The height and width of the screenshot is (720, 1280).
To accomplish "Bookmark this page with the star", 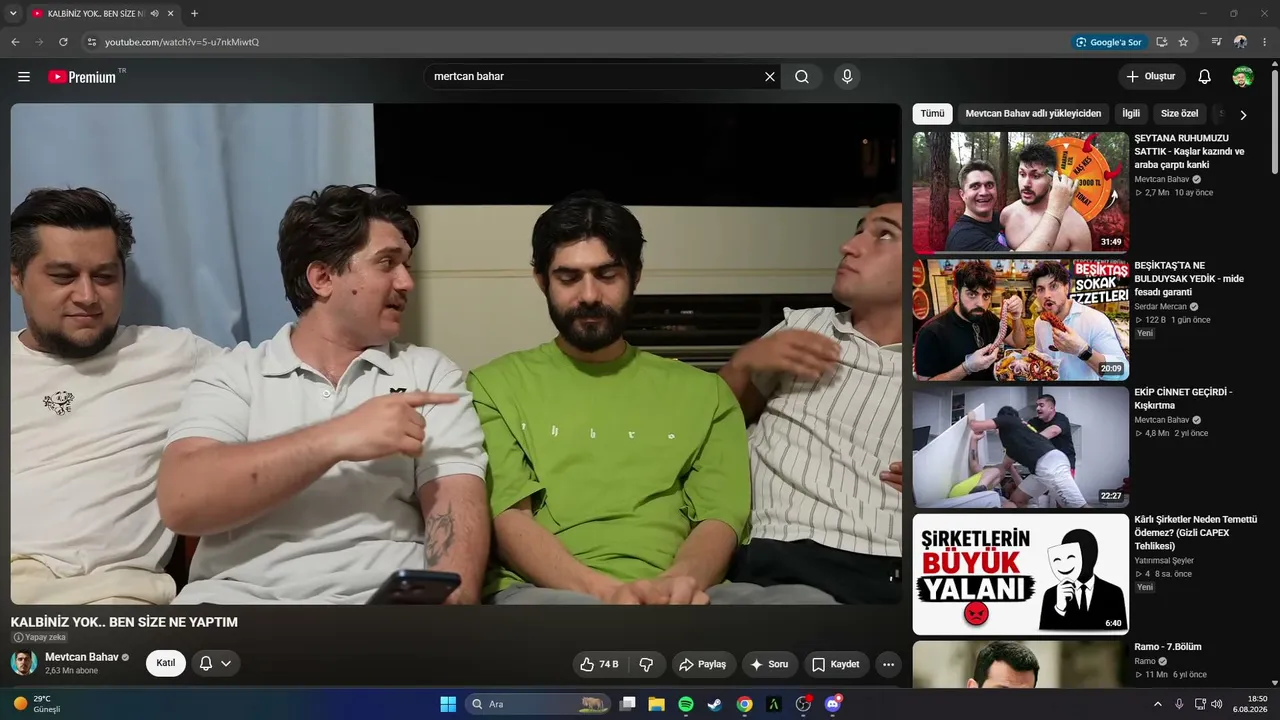I will pos(1183,42).
